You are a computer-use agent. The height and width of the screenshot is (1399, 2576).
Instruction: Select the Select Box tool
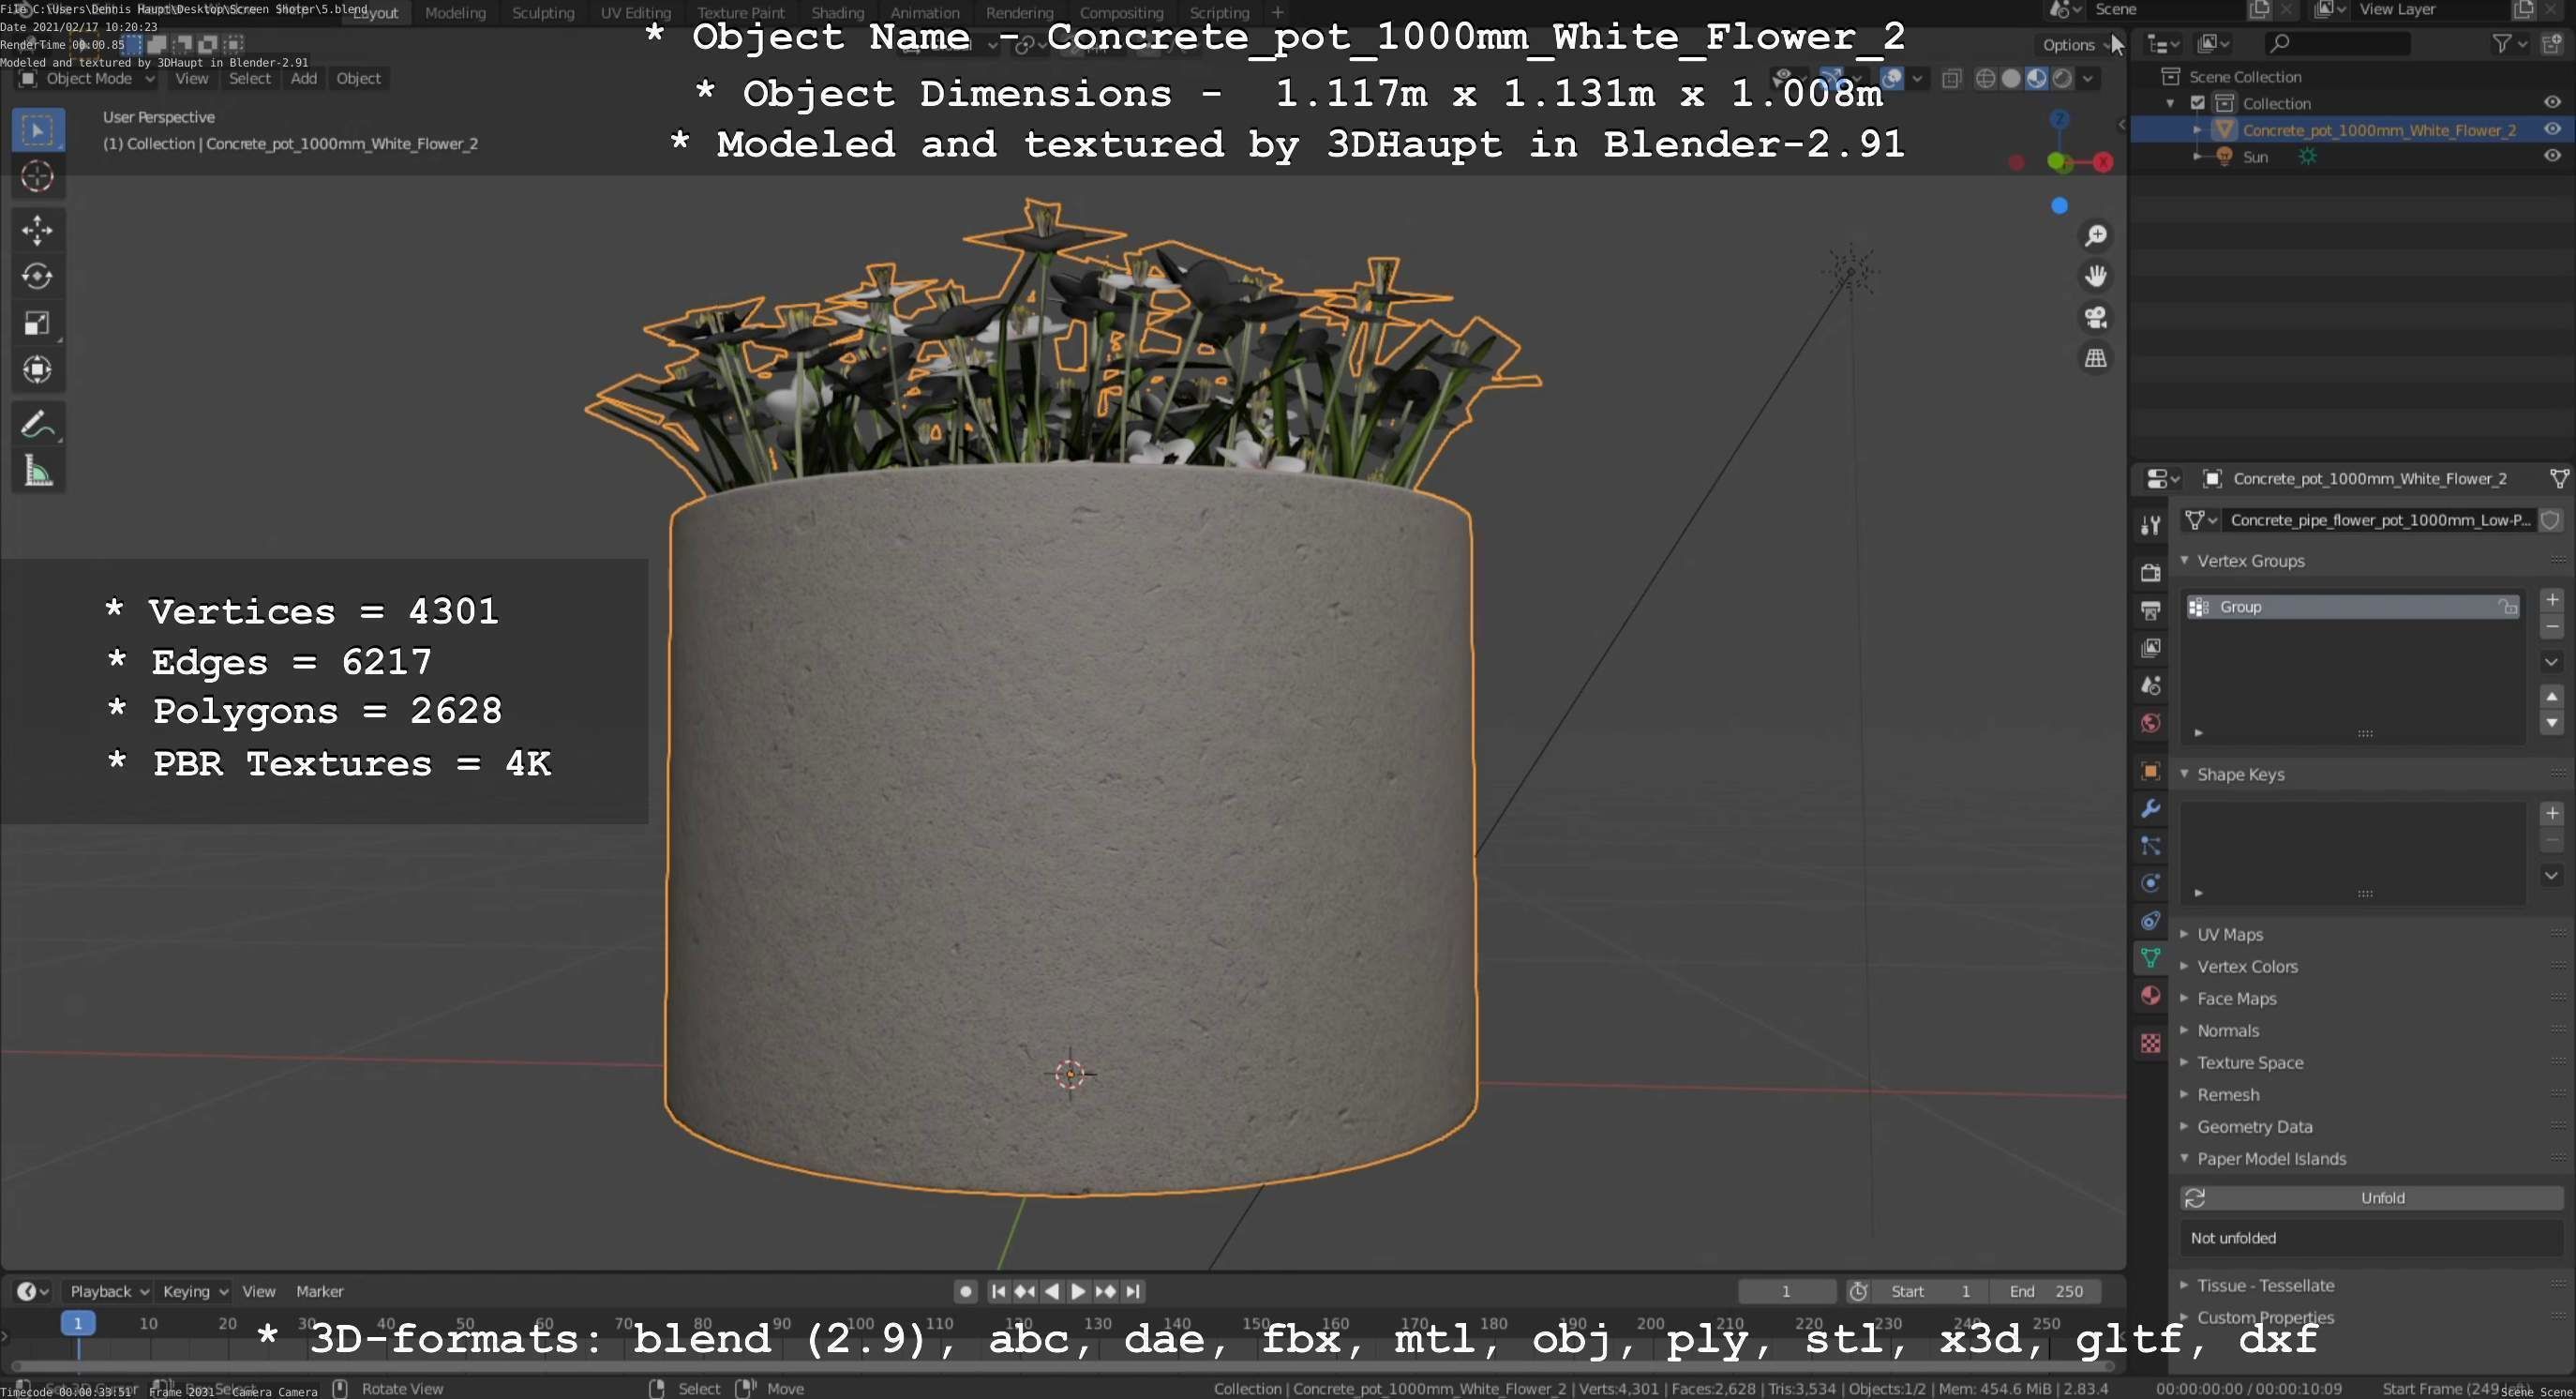tap(38, 130)
